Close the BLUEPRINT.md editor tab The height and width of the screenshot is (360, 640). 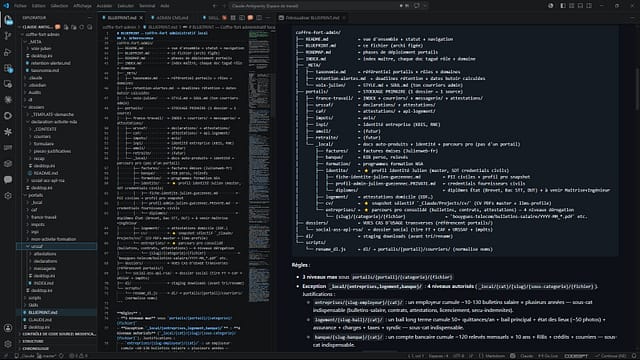(141, 18)
